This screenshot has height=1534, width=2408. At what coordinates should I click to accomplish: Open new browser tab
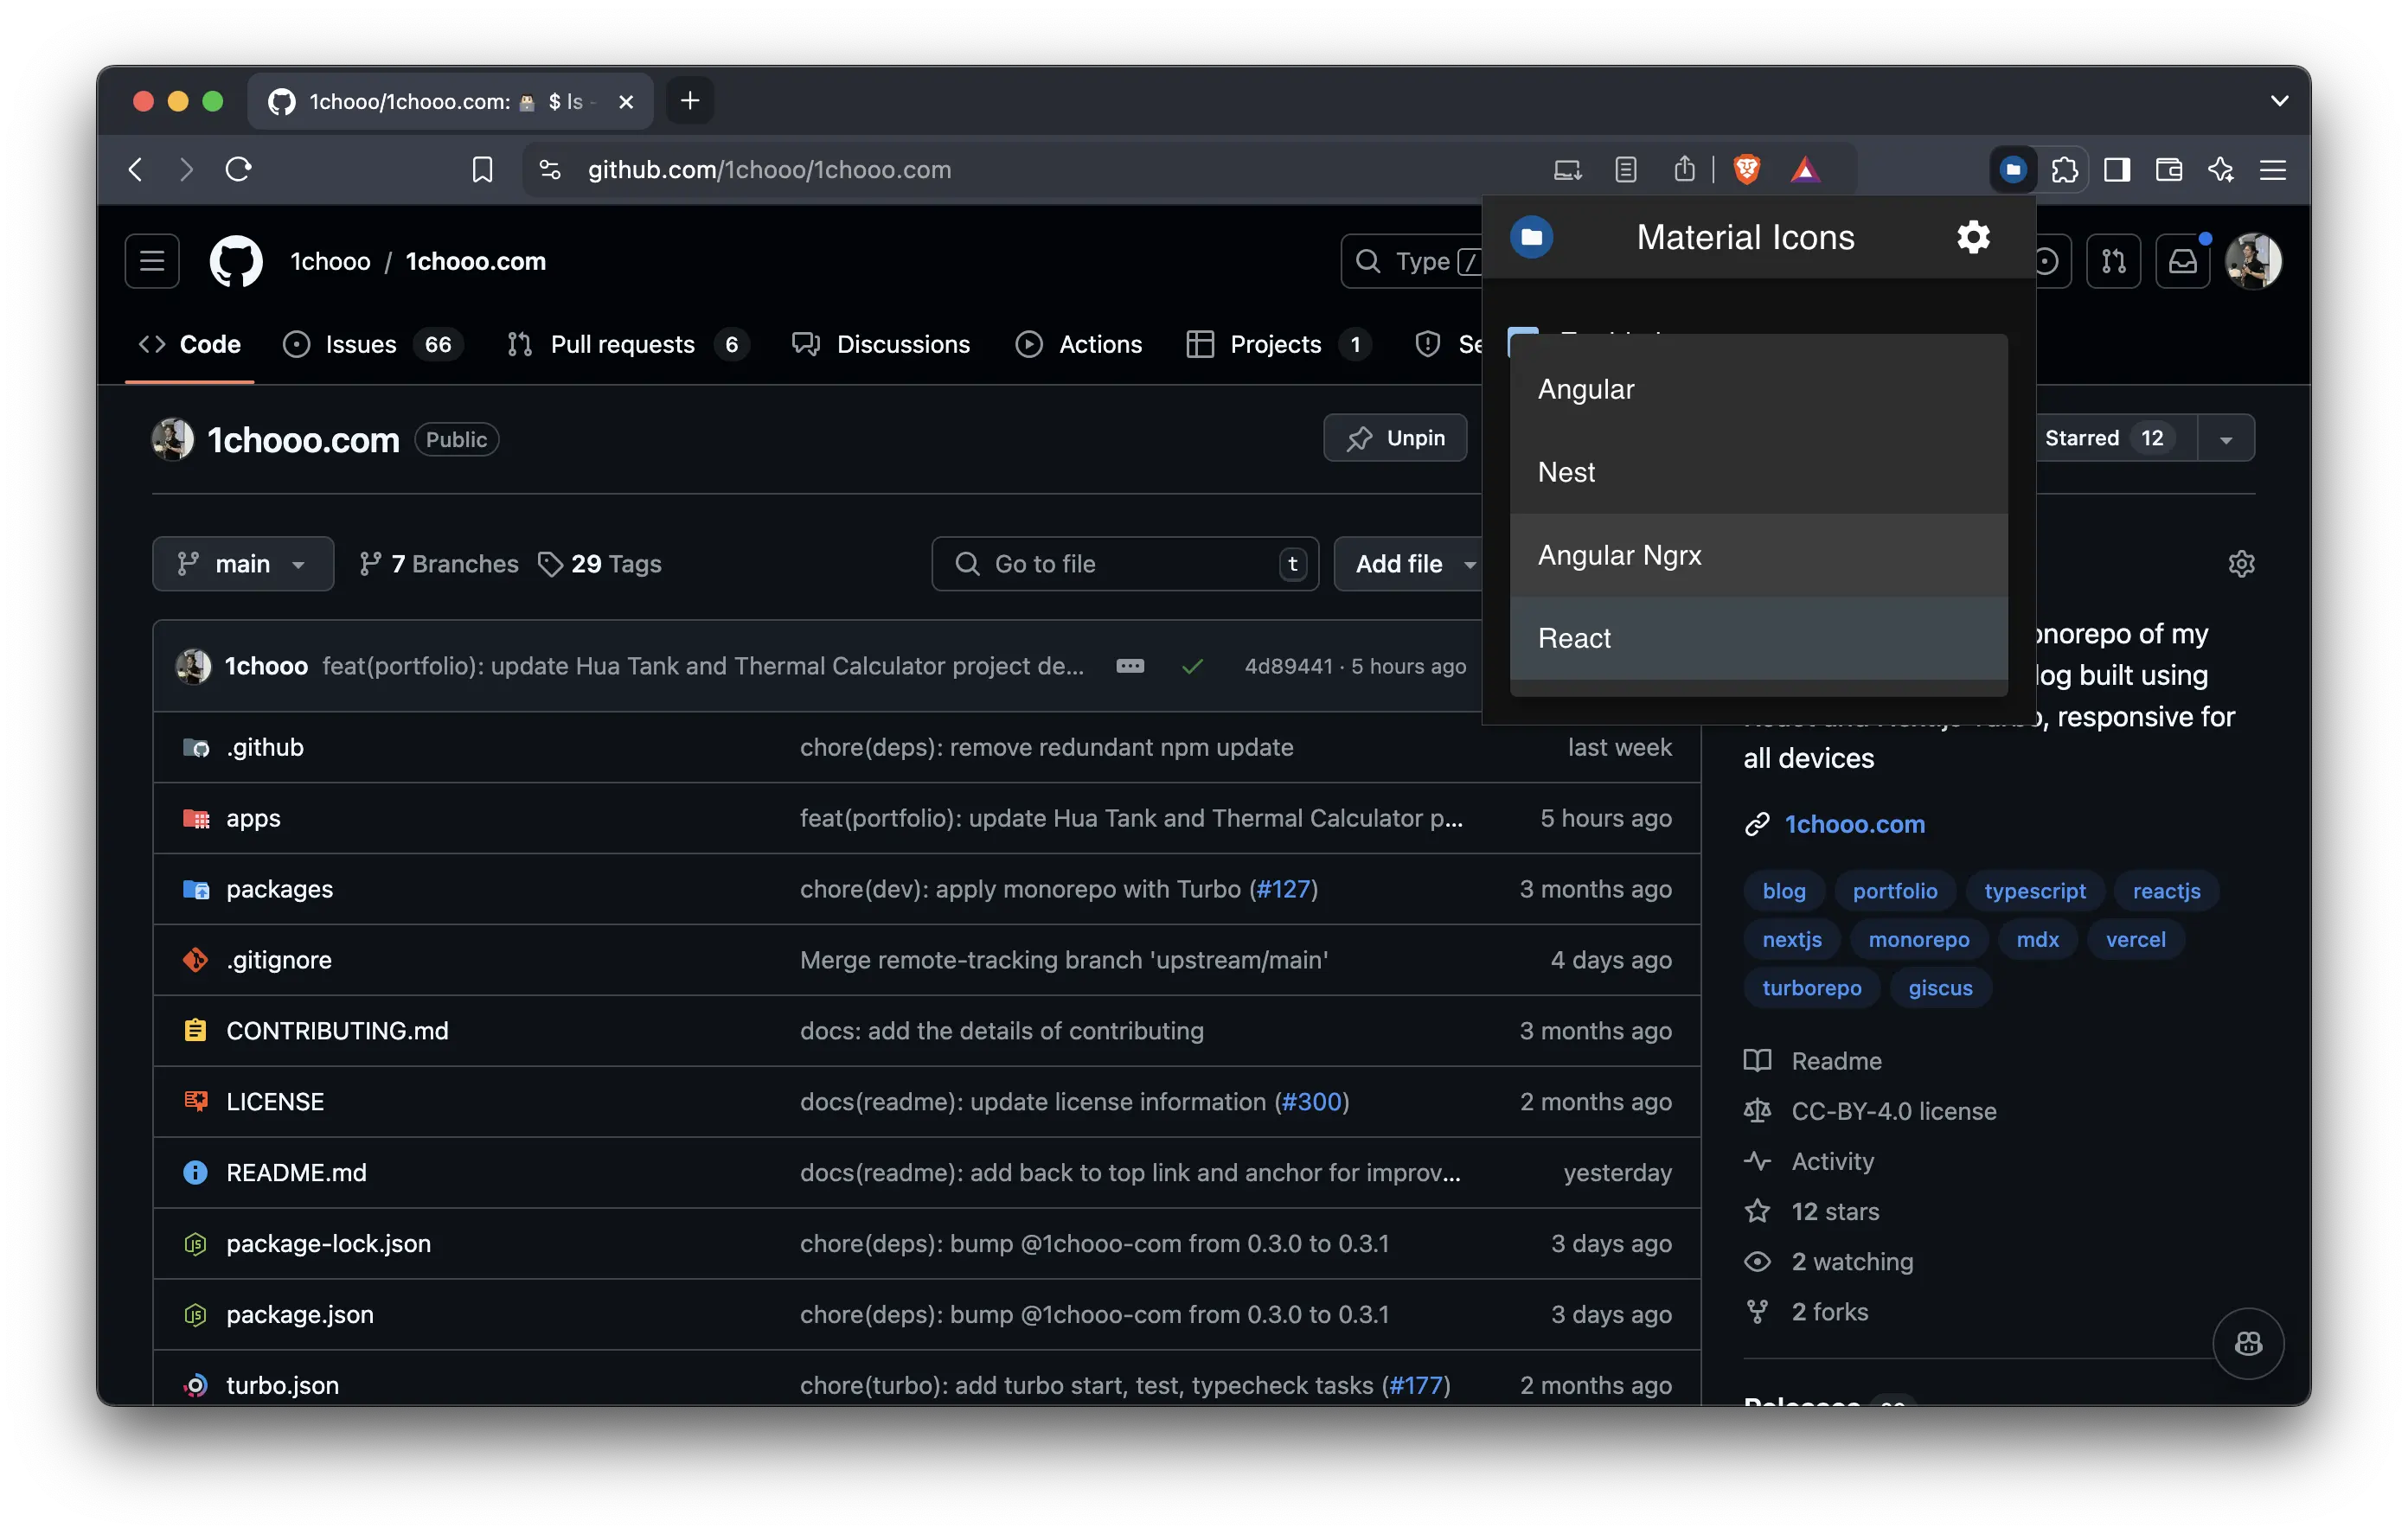(x=690, y=101)
